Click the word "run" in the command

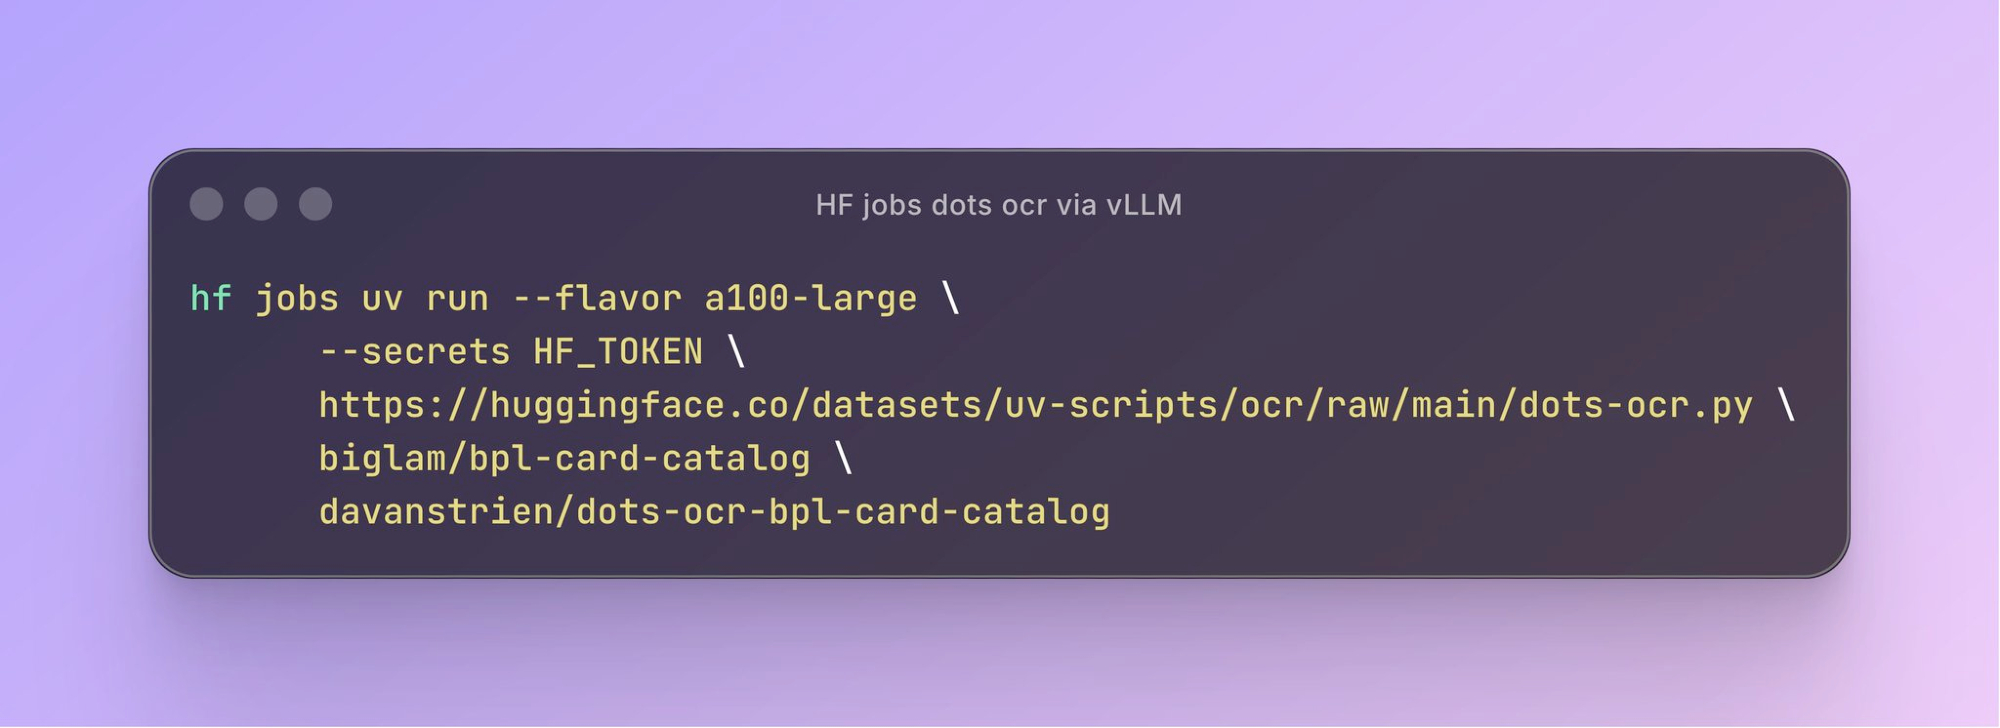tap(457, 298)
